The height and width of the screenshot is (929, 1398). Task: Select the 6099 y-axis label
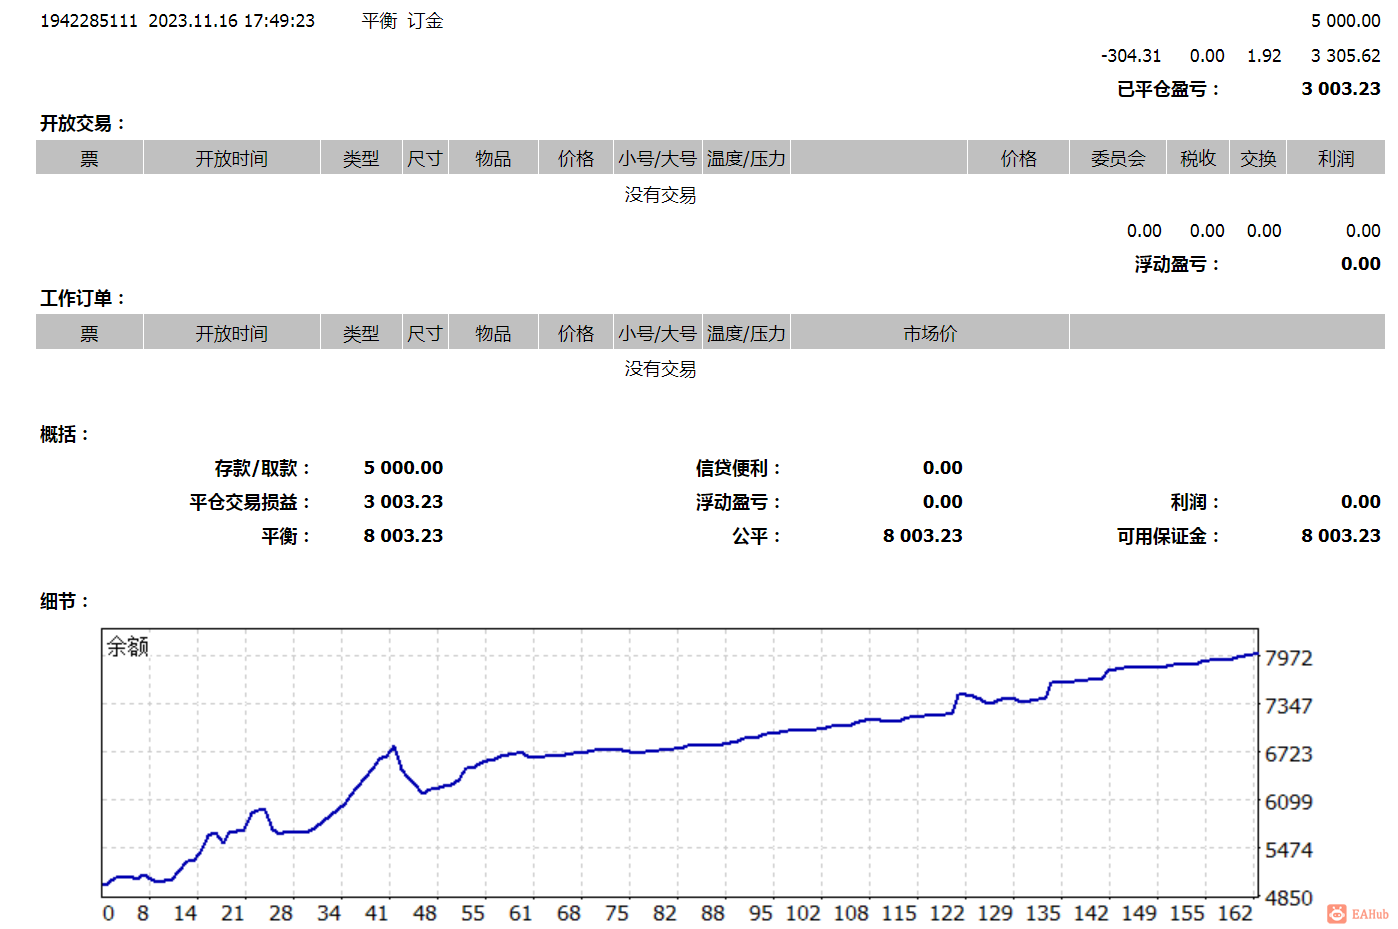click(1288, 802)
